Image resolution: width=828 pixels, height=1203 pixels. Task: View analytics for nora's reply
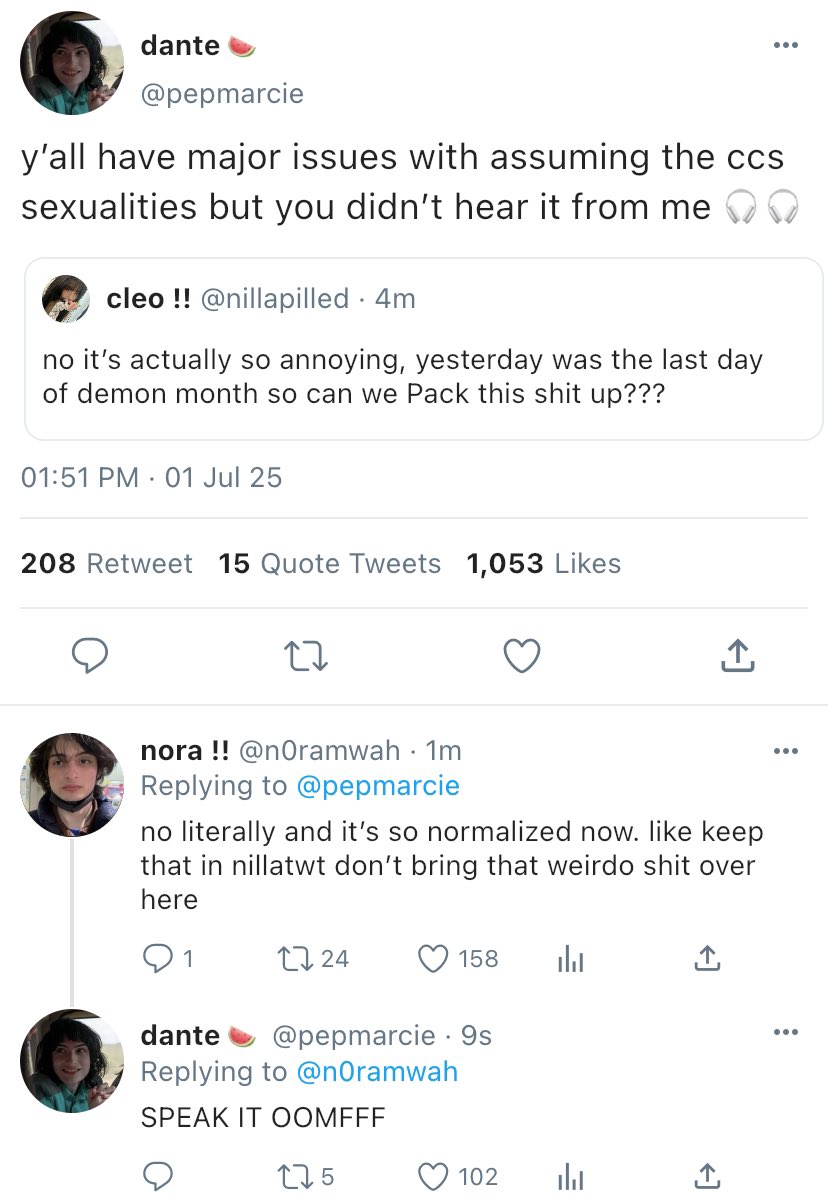click(568, 959)
